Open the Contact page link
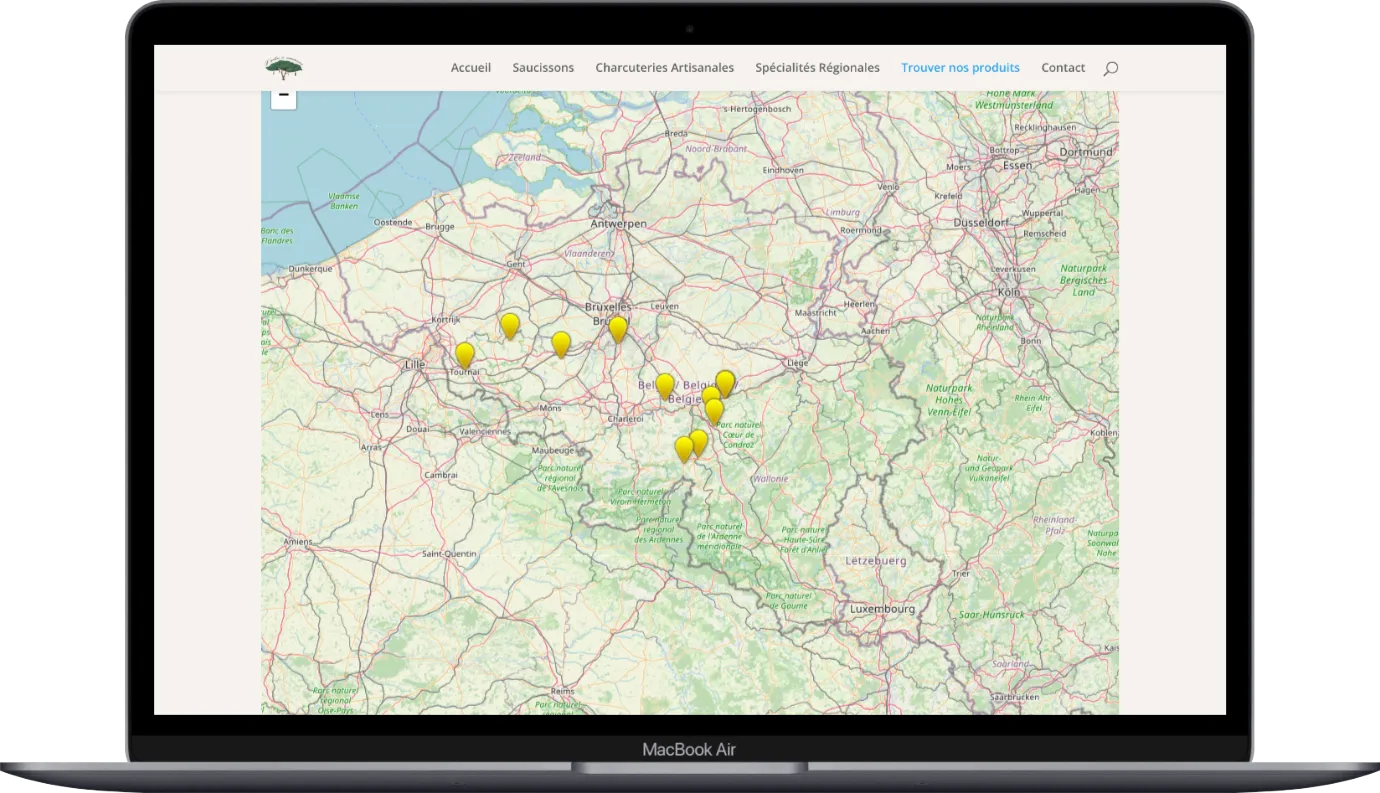The width and height of the screenshot is (1380, 793). point(1063,68)
